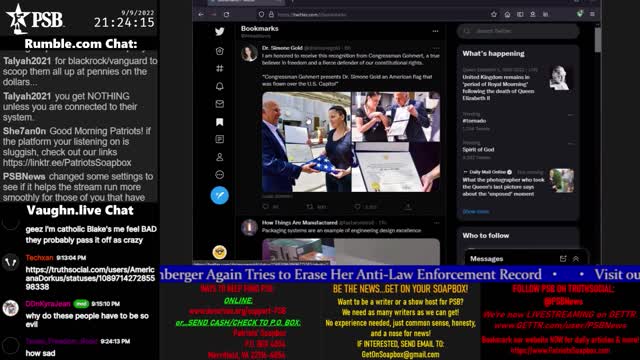Open bottom-right certificate closeup photo

point(396,167)
